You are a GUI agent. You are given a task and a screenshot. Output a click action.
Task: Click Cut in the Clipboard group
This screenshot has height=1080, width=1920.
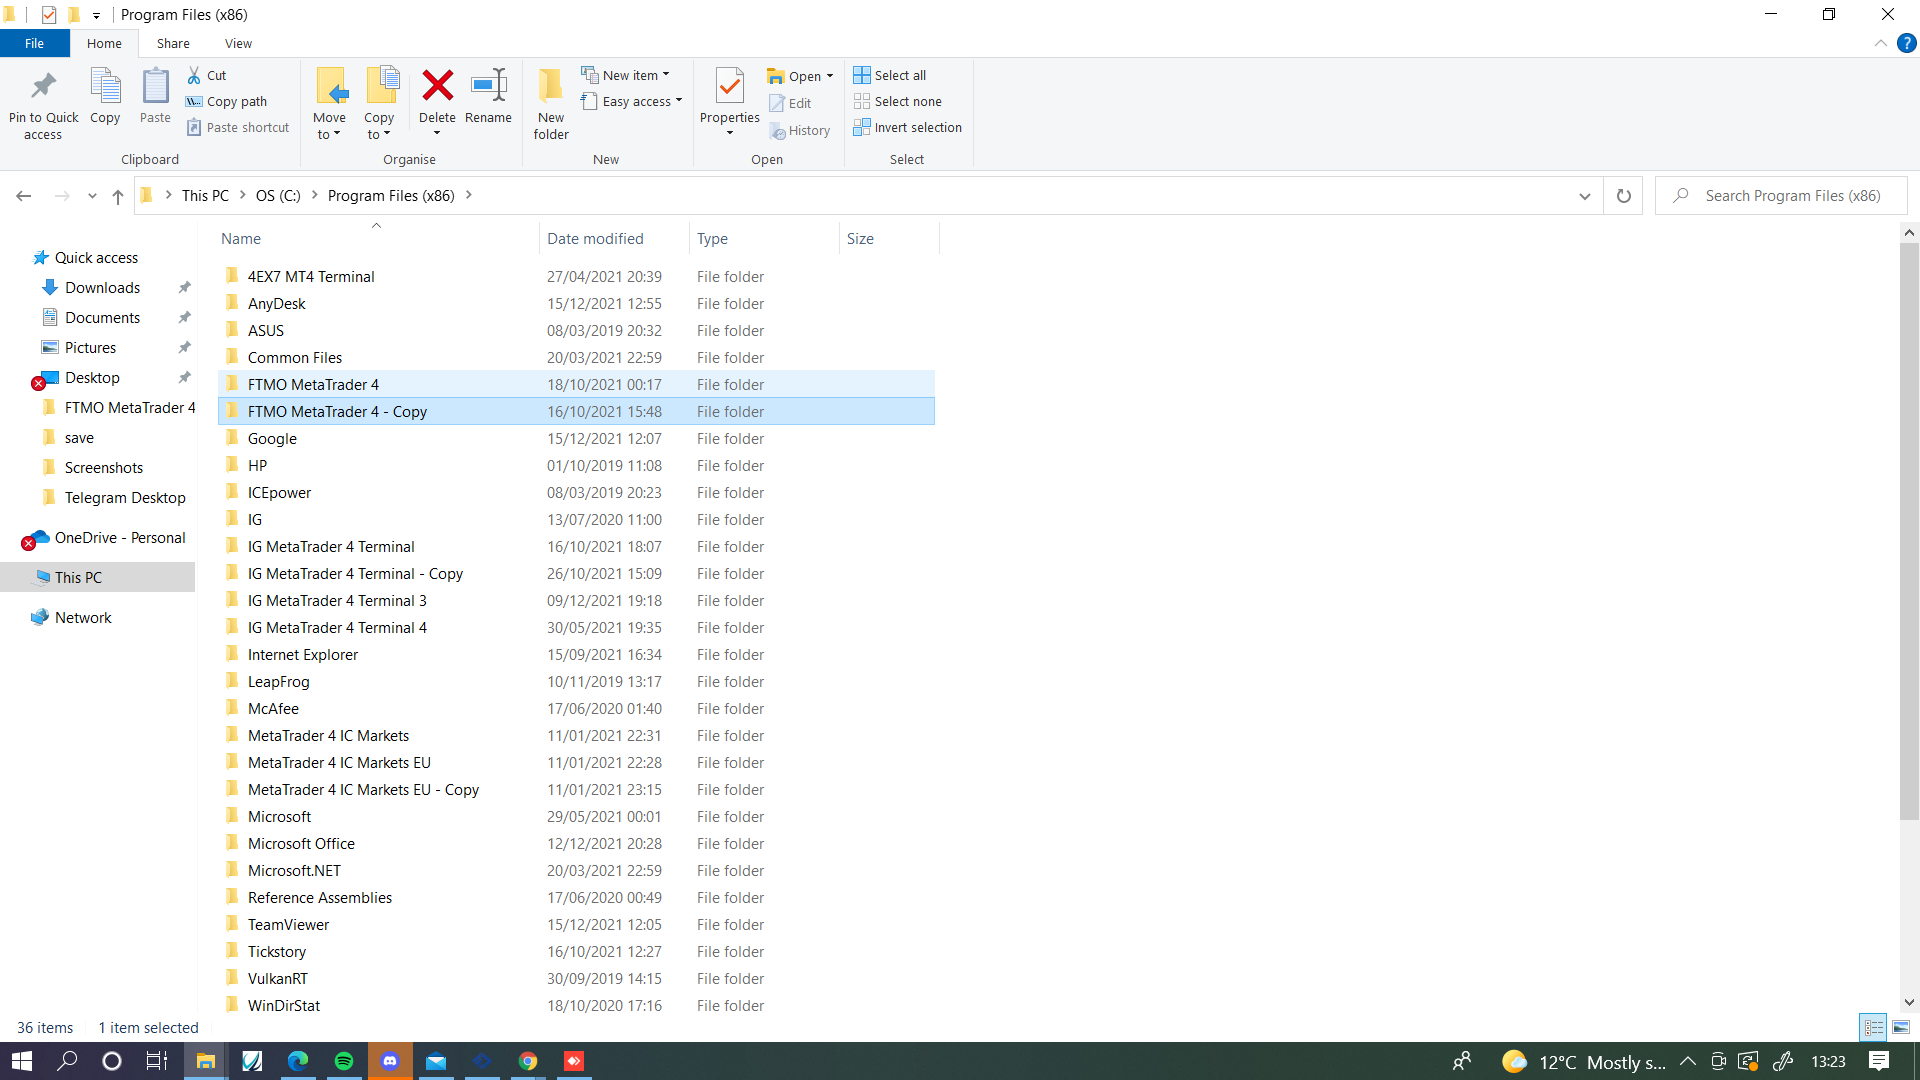pos(207,75)
